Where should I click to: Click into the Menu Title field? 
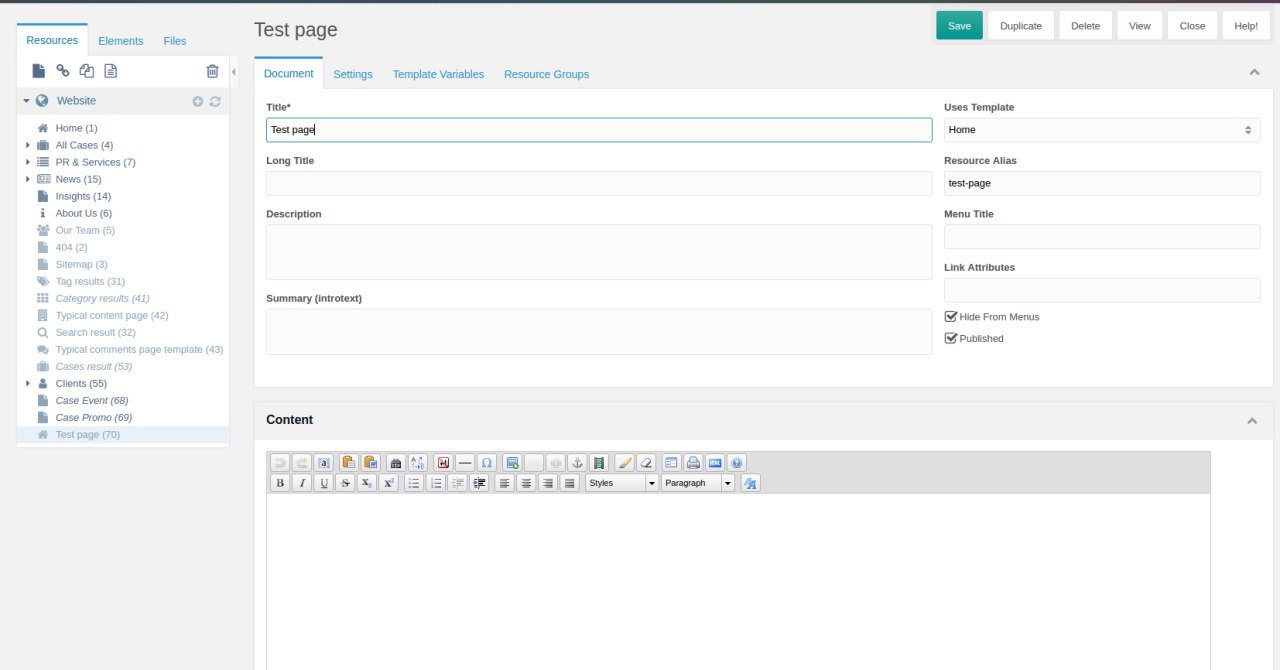(1102, 236)
